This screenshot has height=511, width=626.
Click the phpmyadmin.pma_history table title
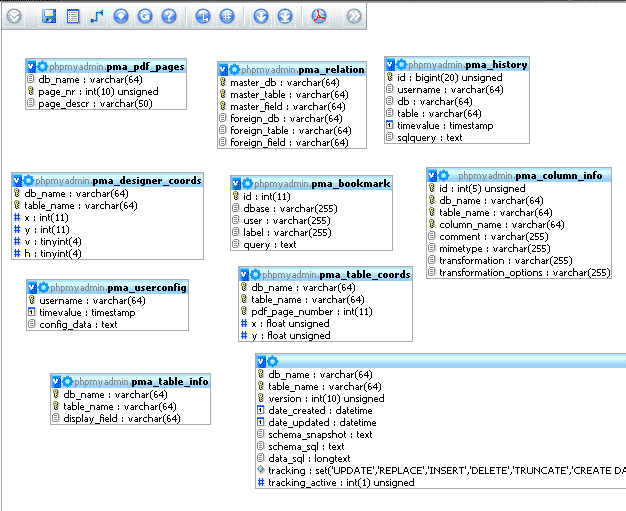[x=468, y=65]
